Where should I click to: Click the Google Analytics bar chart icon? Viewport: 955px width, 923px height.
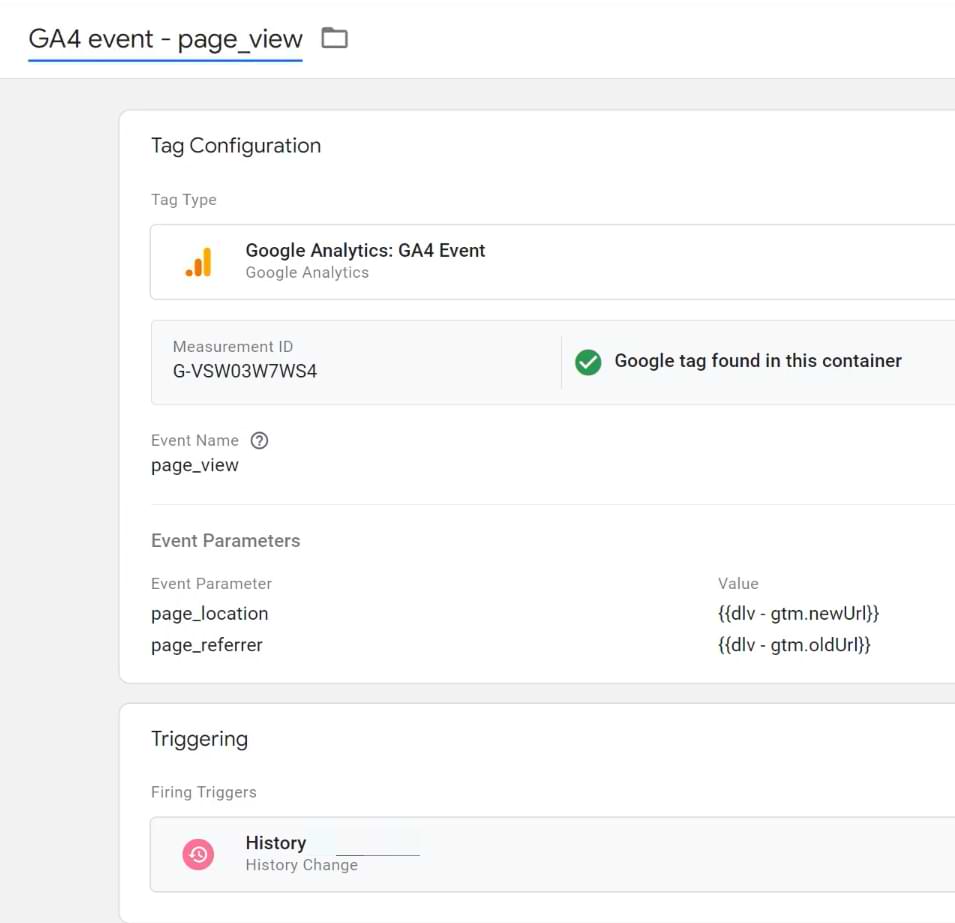click(x=198, y=262)
